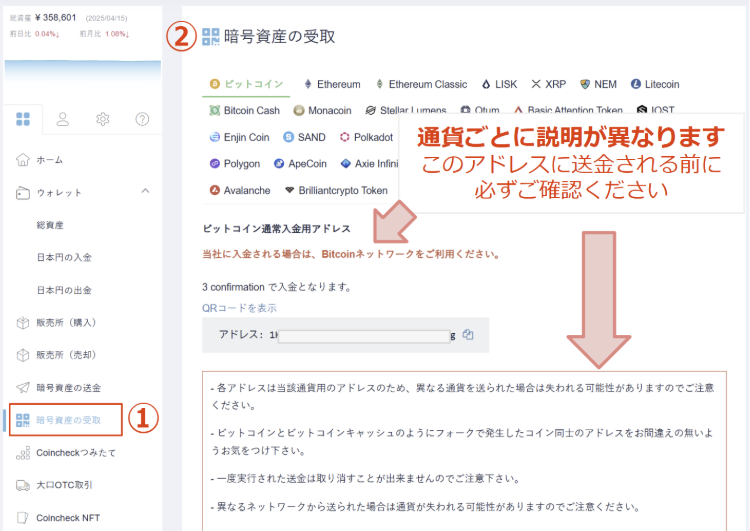750x531 pixels.
Task: Choose the Monacoin currency option
Action: [323, 110]
